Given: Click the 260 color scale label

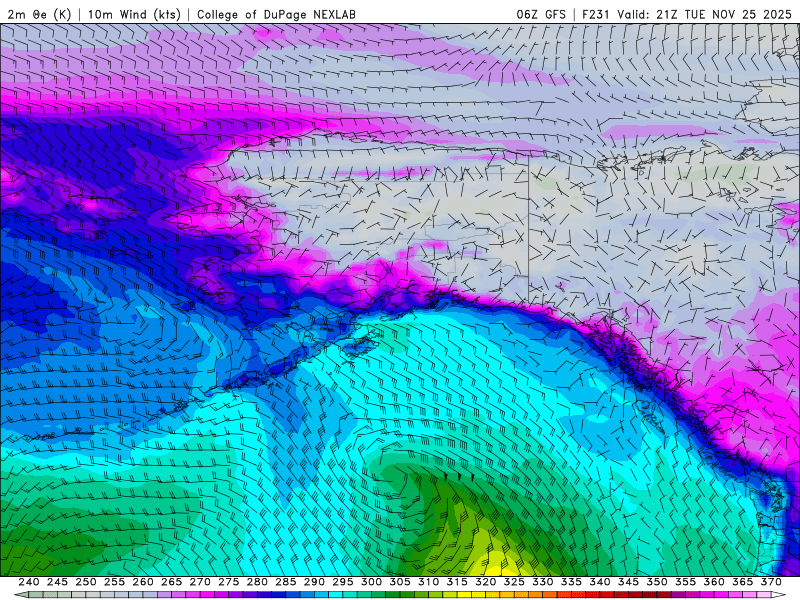Looking at the screenshot, I should (143, 582).
